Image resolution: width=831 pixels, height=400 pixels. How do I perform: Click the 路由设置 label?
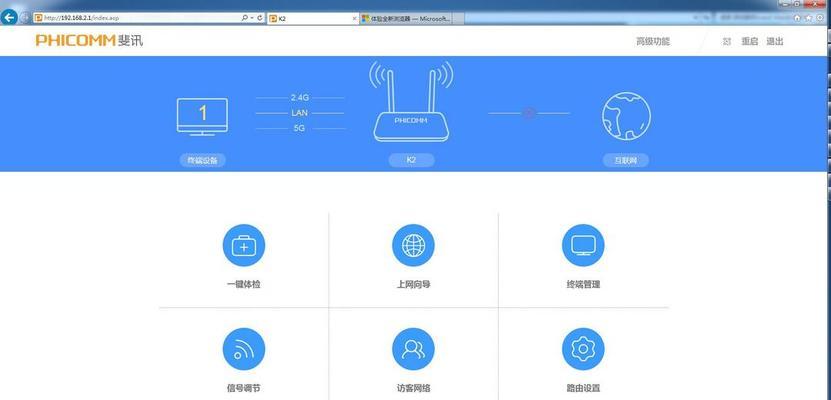(x=583, y=388)
